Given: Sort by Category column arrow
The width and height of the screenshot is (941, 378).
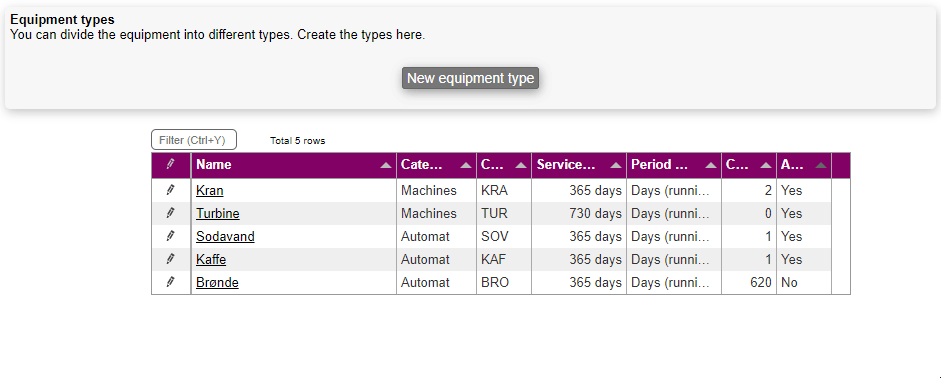Looking at the screenshot, I should 466,166.
